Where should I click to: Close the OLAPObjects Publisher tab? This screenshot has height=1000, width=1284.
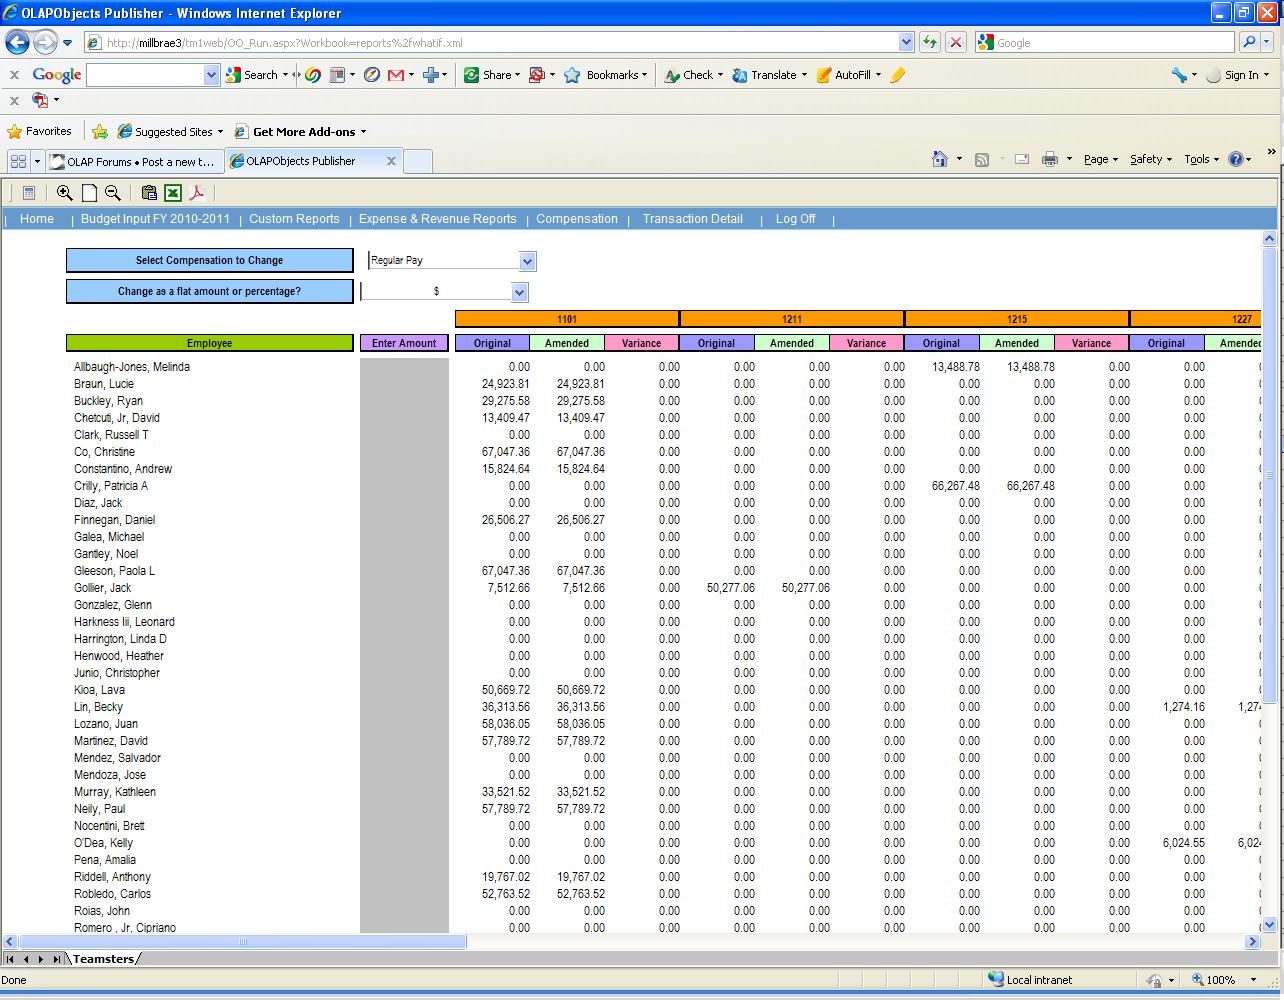[391, 161]
